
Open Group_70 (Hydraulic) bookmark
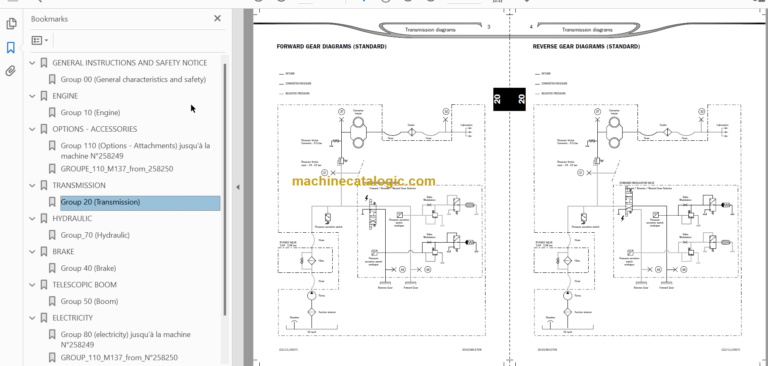pyautogui.click(x=95, y=235)
